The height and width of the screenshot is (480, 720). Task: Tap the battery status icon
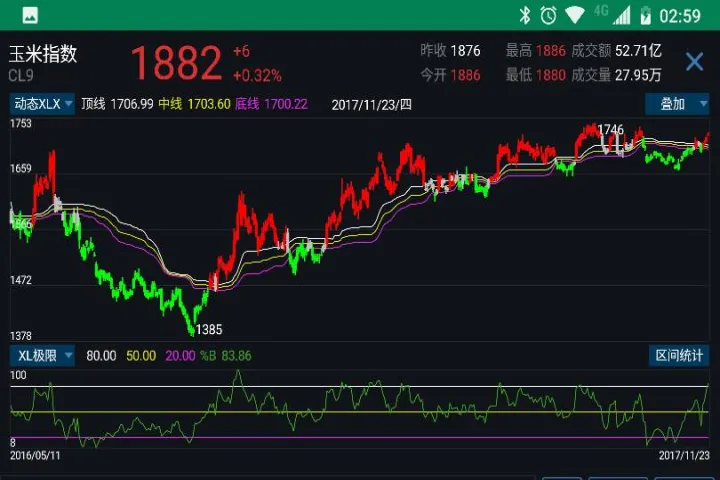646,15
